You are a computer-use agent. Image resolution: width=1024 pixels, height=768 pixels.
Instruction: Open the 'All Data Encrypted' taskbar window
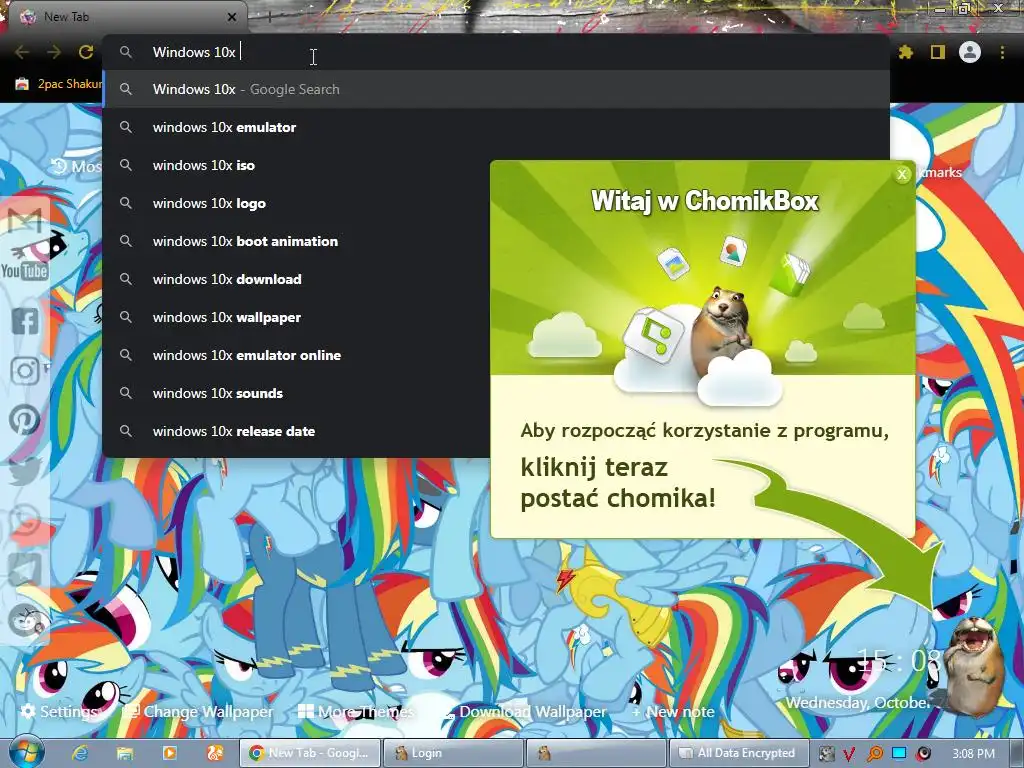click(x=737, y=753)
